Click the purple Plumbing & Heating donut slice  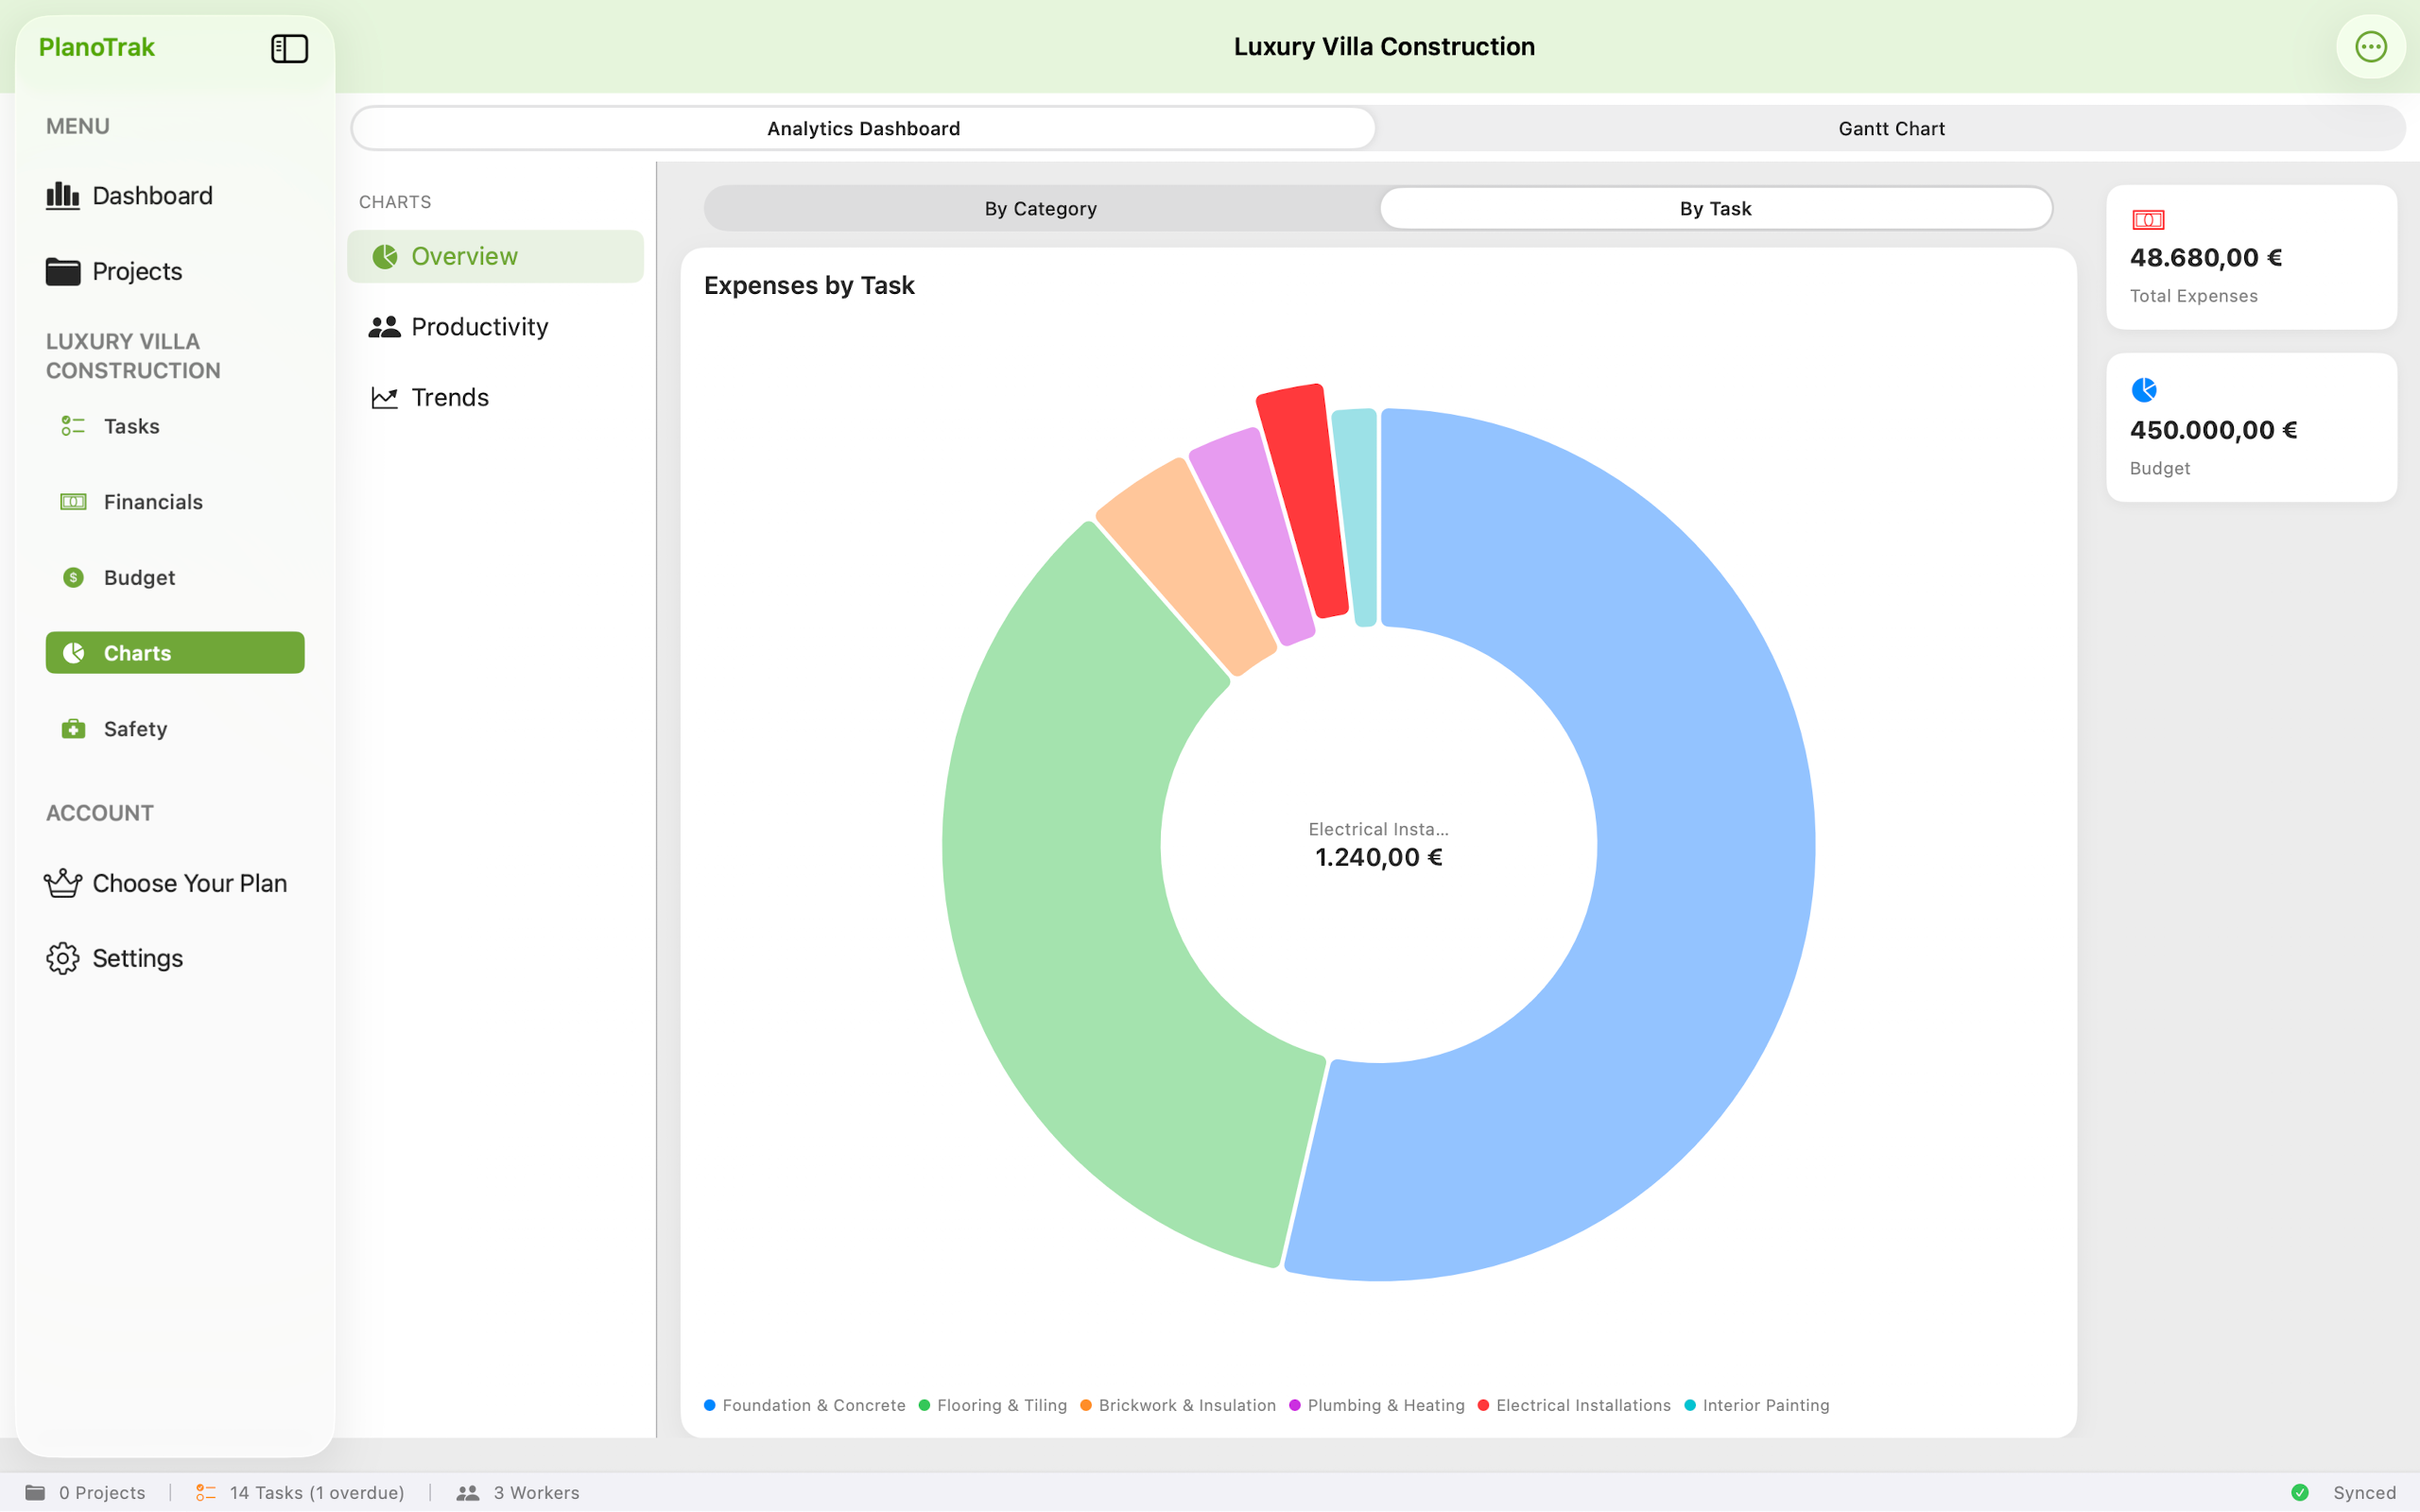[x=1252, y=535]
